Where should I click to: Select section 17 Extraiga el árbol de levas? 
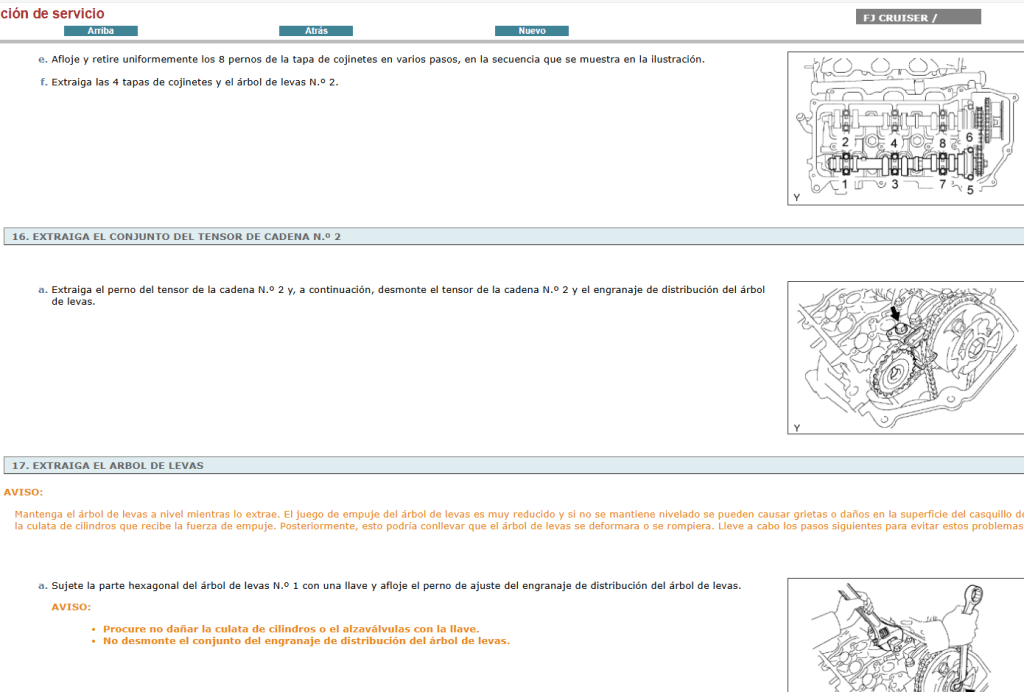point(108,465)
